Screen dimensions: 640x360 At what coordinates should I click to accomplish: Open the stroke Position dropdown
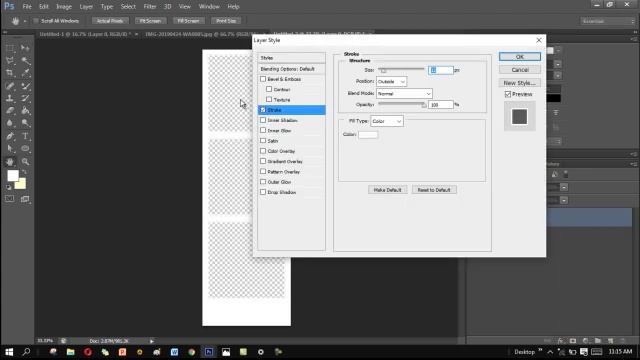391,82
